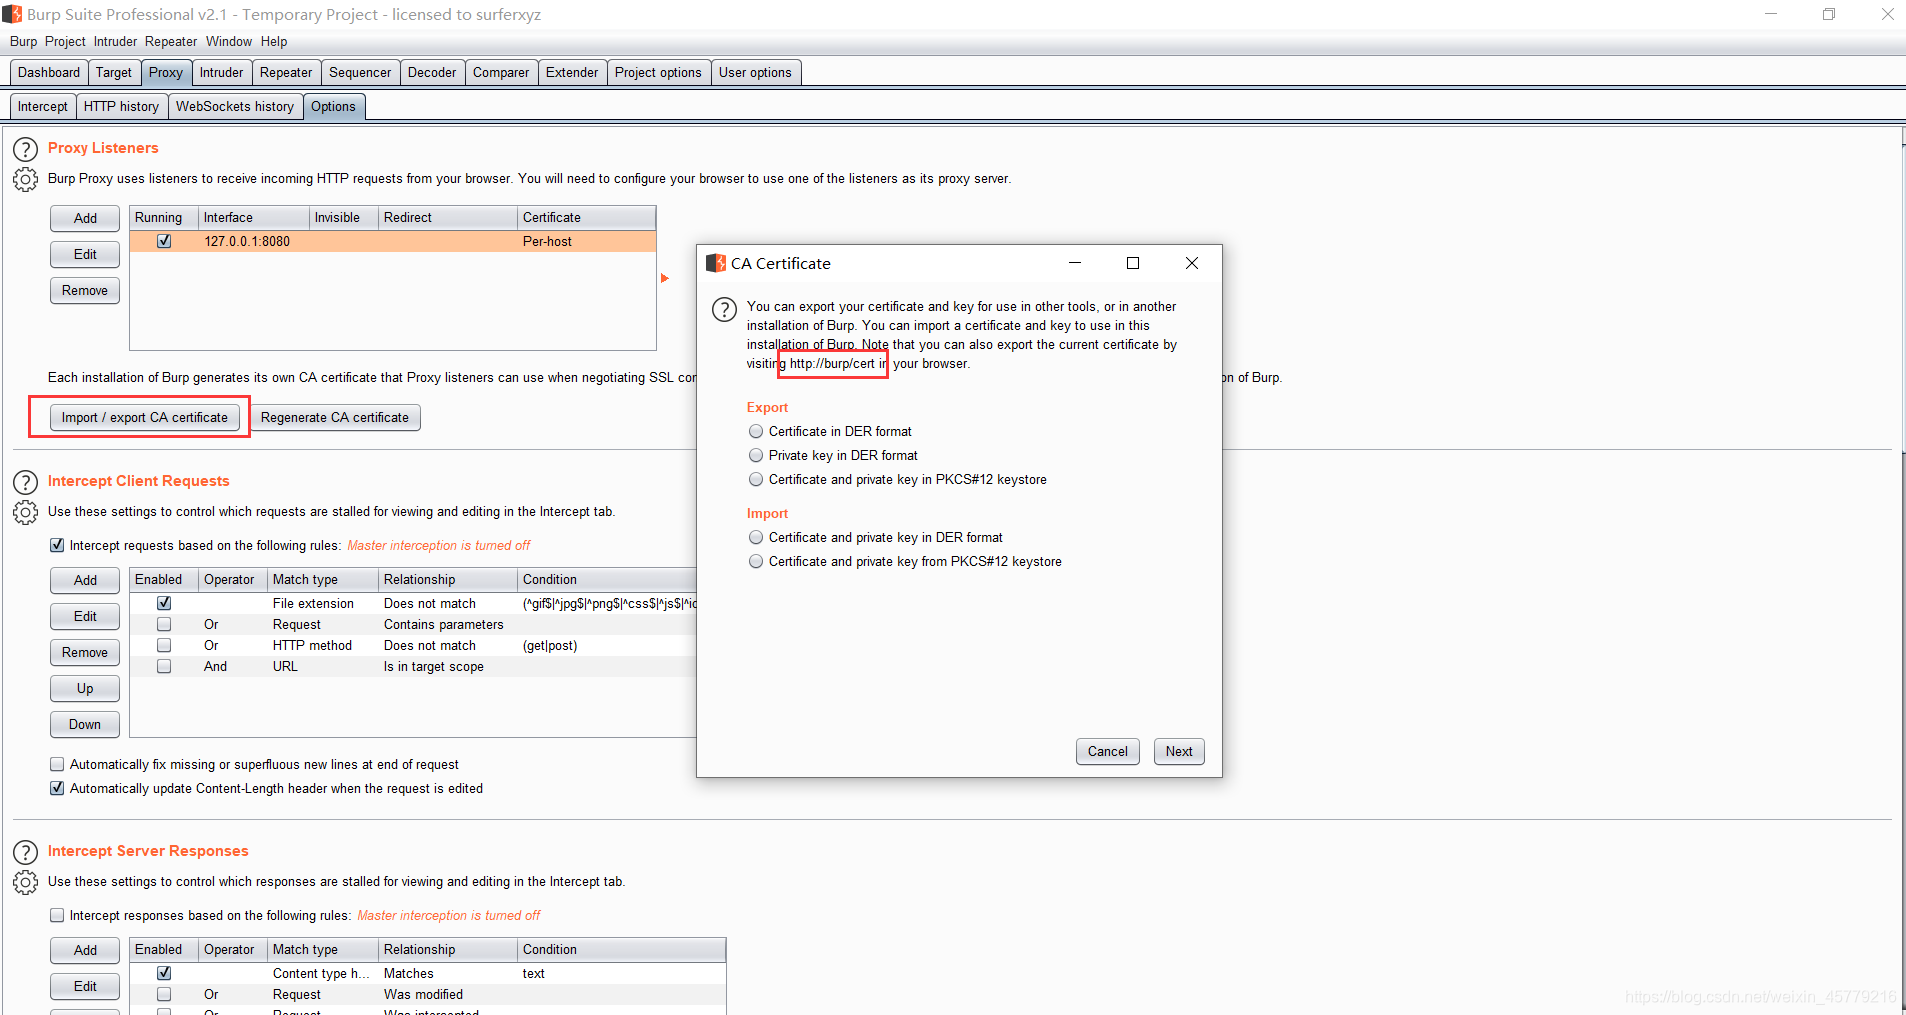Enable the Is in target scope rule

[x=164, y=666]
